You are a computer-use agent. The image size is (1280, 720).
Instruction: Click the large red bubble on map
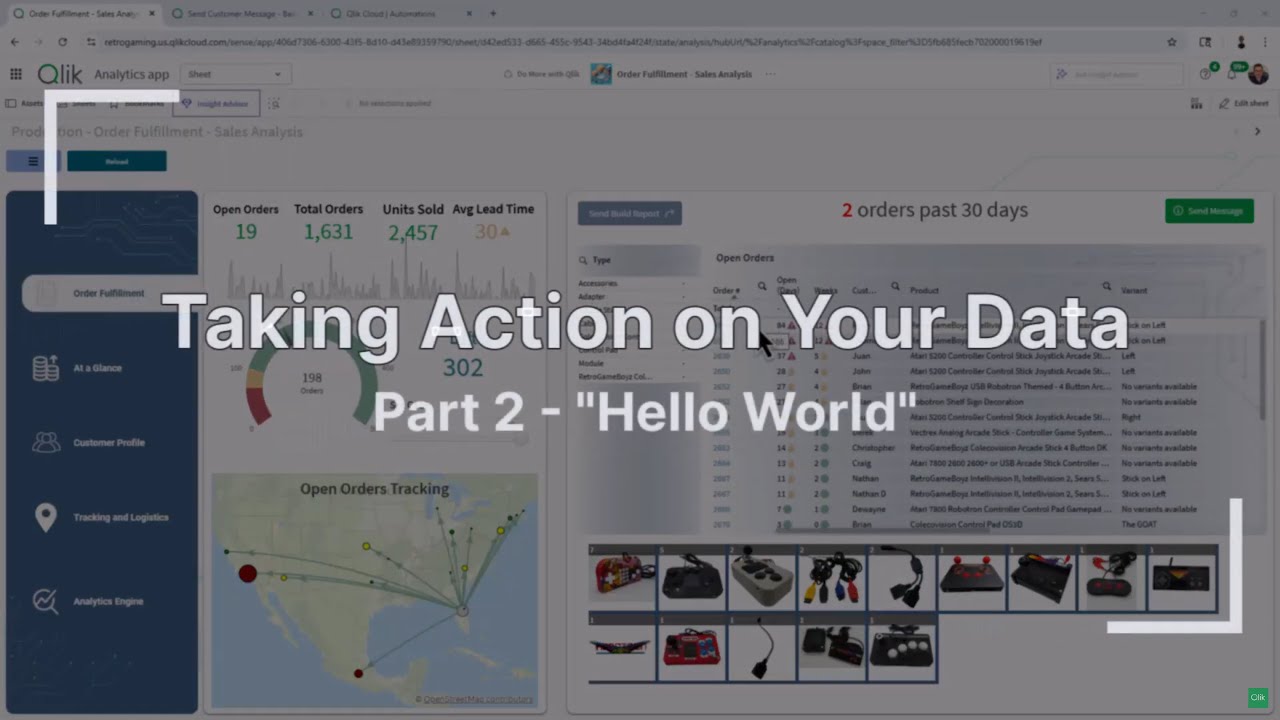coord(247,573)
